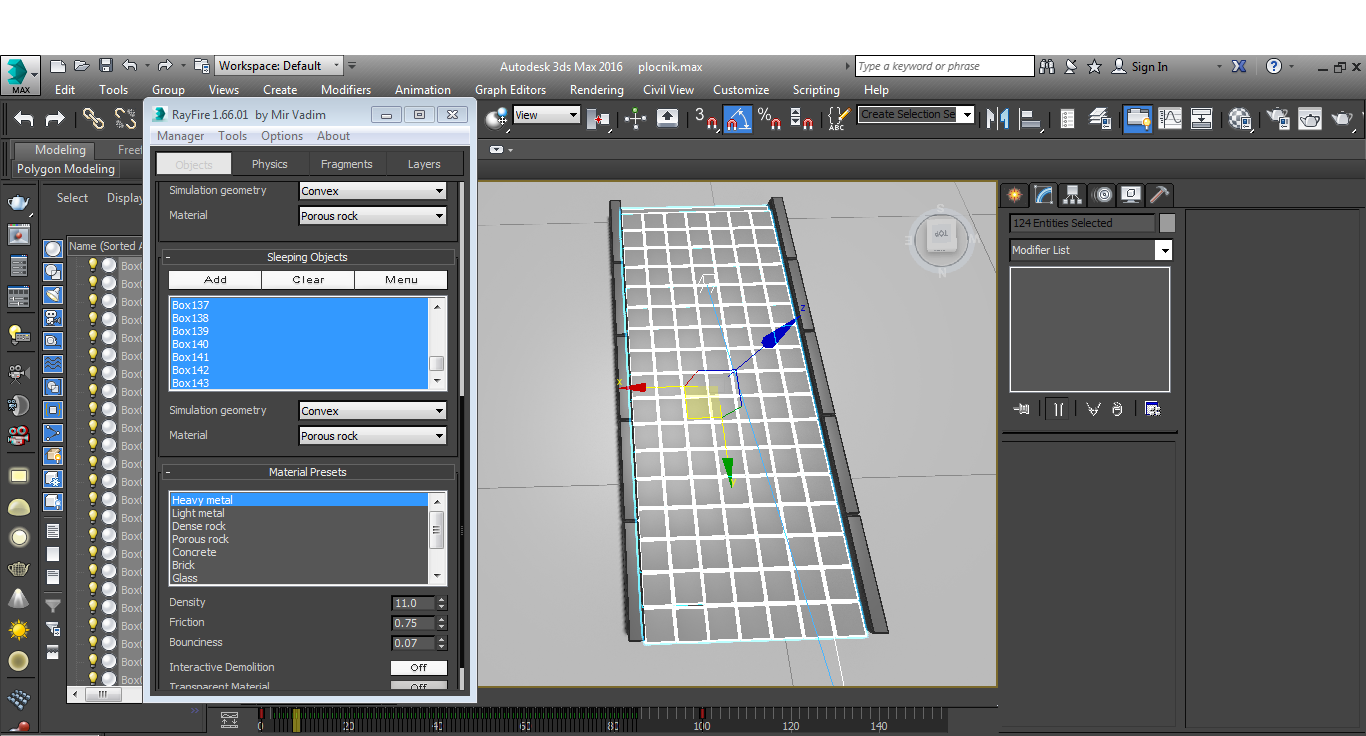Open RayFire Manager menu
1366x736 pixels.
(180, 136)
